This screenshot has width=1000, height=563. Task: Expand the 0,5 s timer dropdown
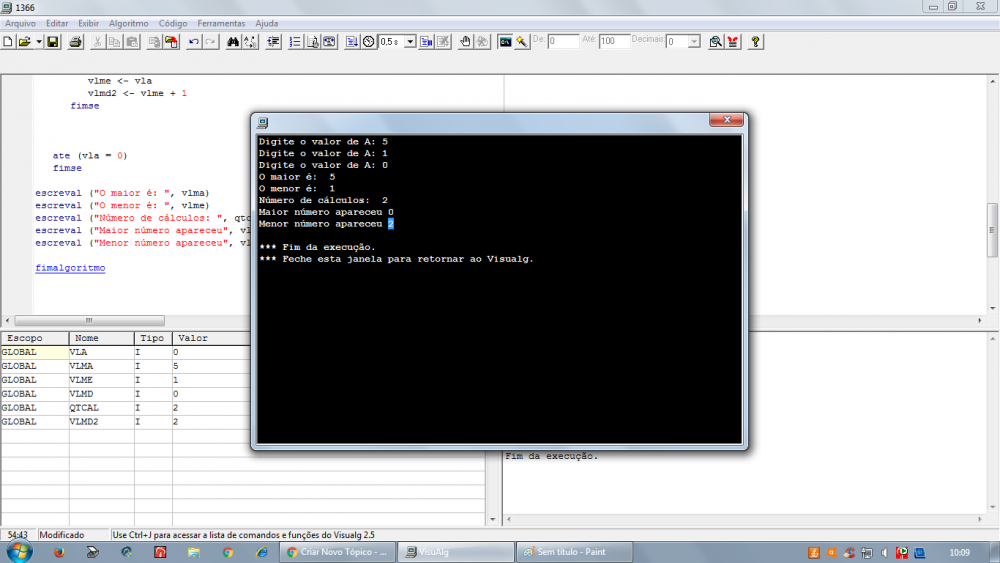(x=410, y=42)
